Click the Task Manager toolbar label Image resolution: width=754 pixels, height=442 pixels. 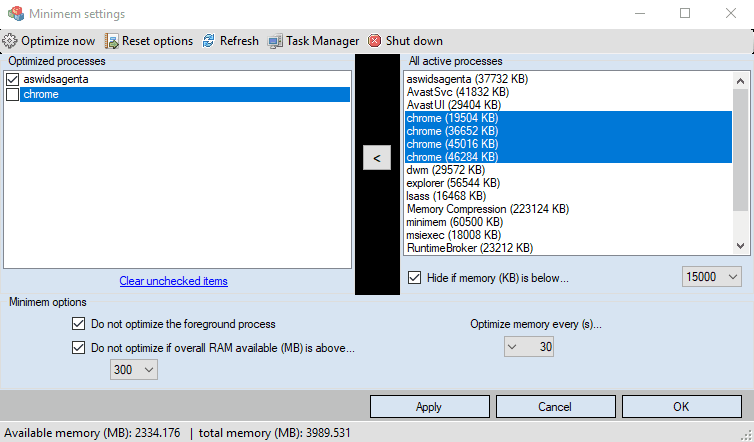323,41
